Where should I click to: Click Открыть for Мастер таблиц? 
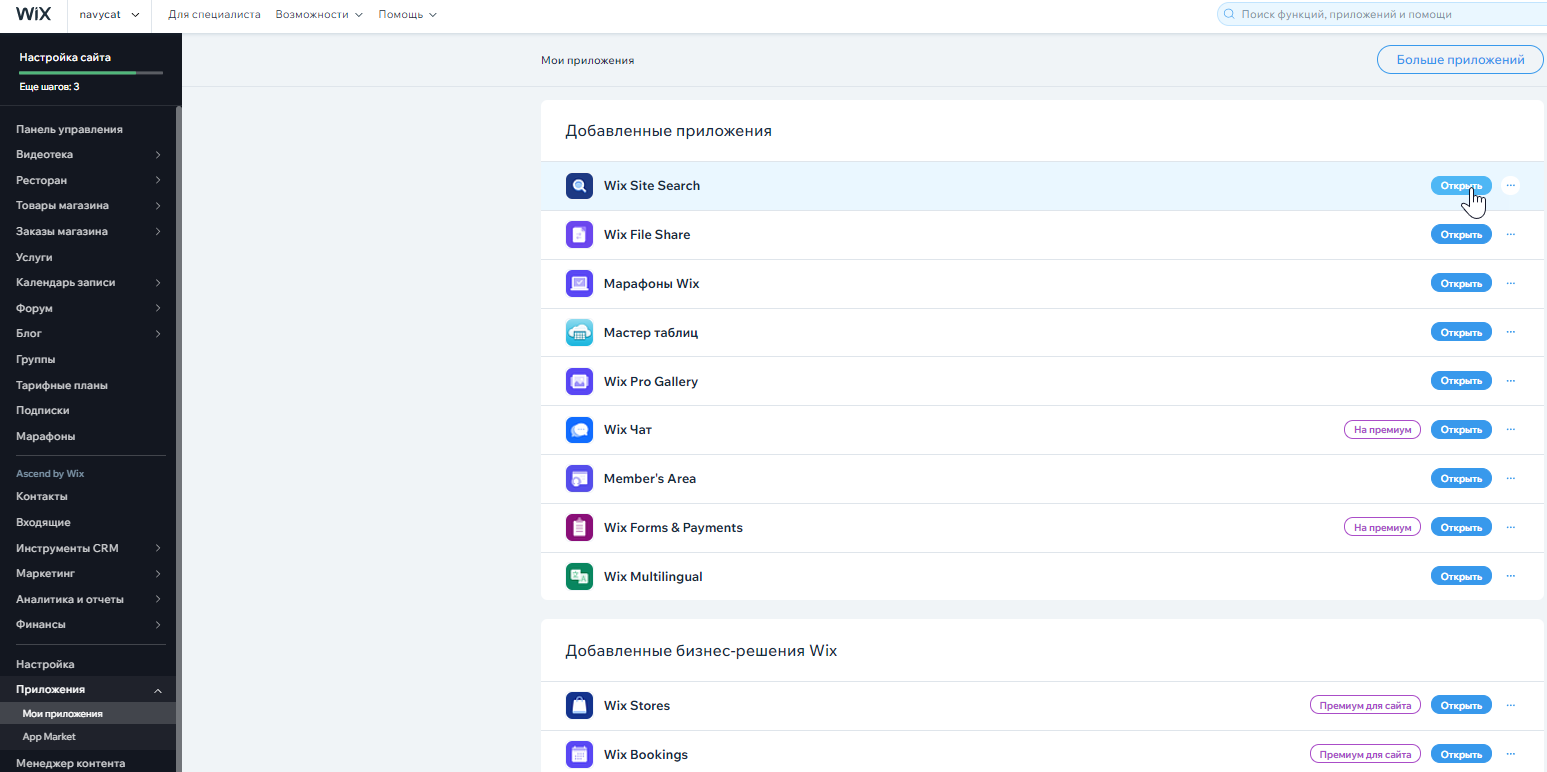1461,332
